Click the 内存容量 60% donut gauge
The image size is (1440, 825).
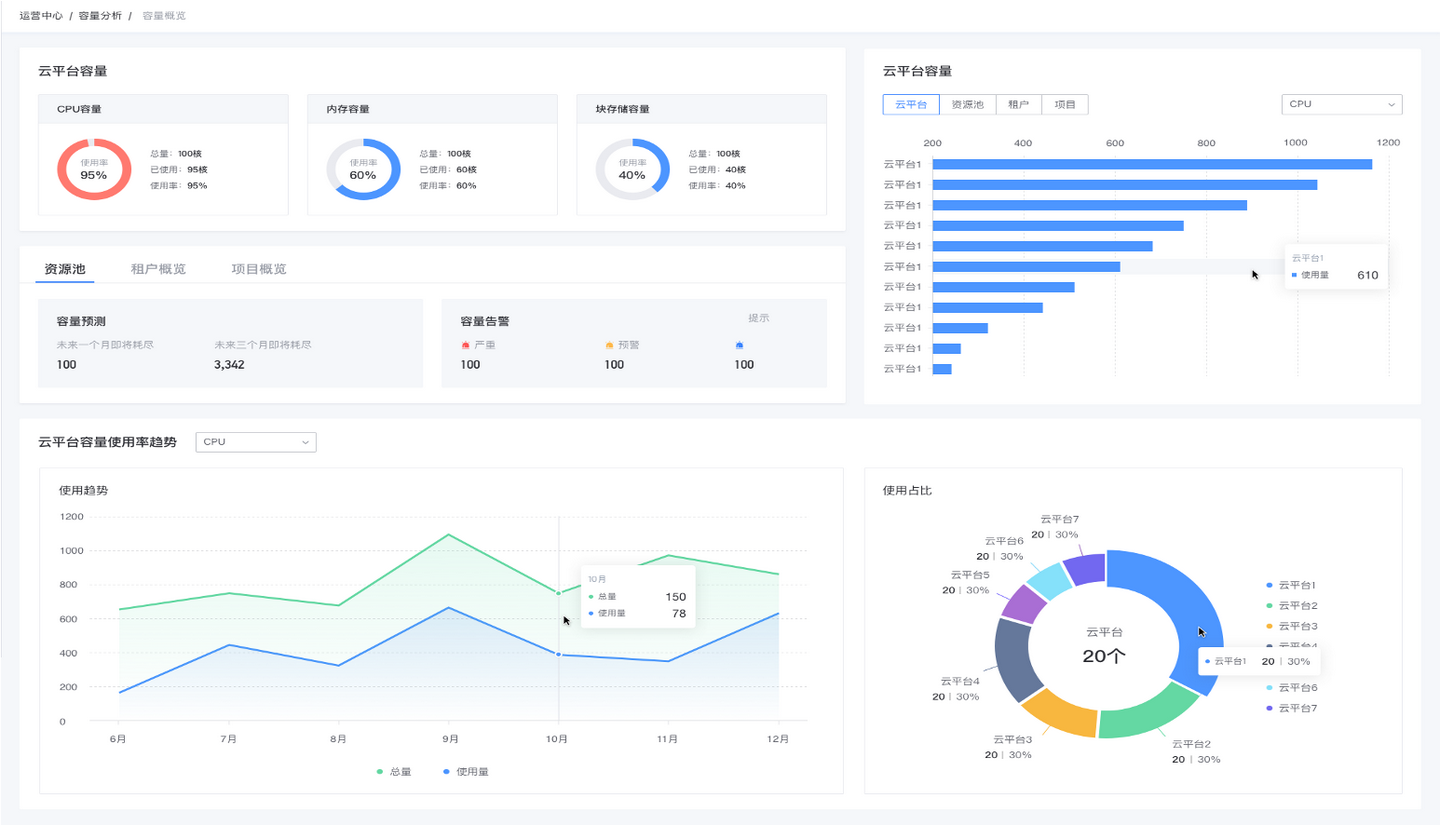(363, 169)
